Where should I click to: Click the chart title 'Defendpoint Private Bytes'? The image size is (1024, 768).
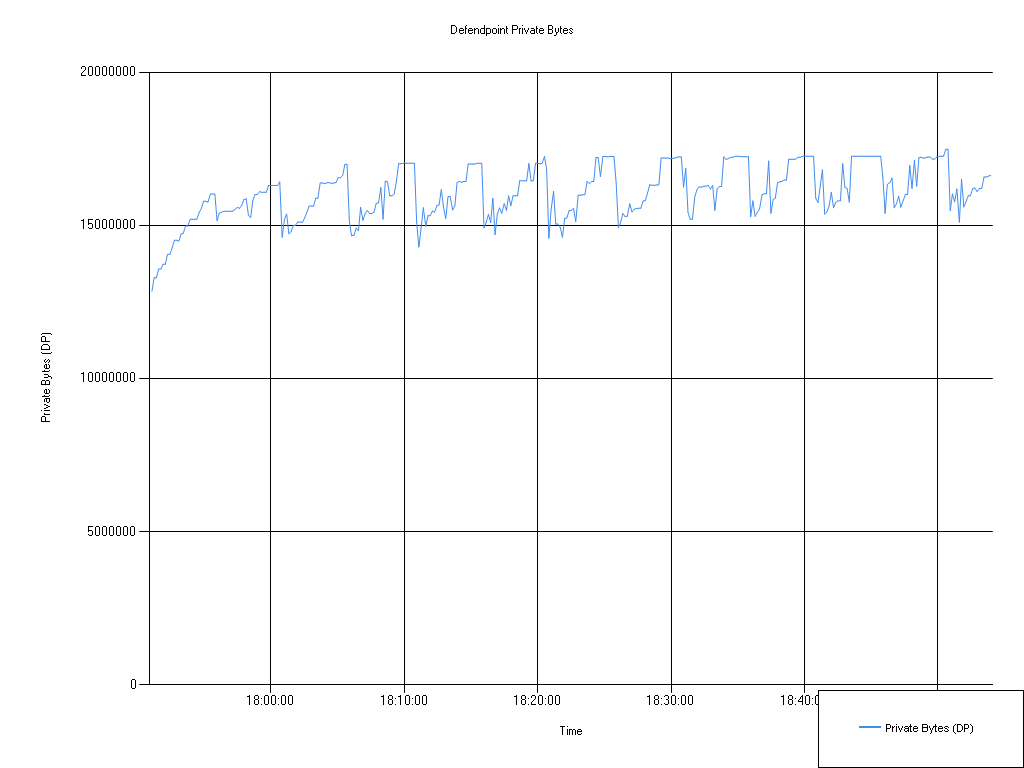click(512, 30)
